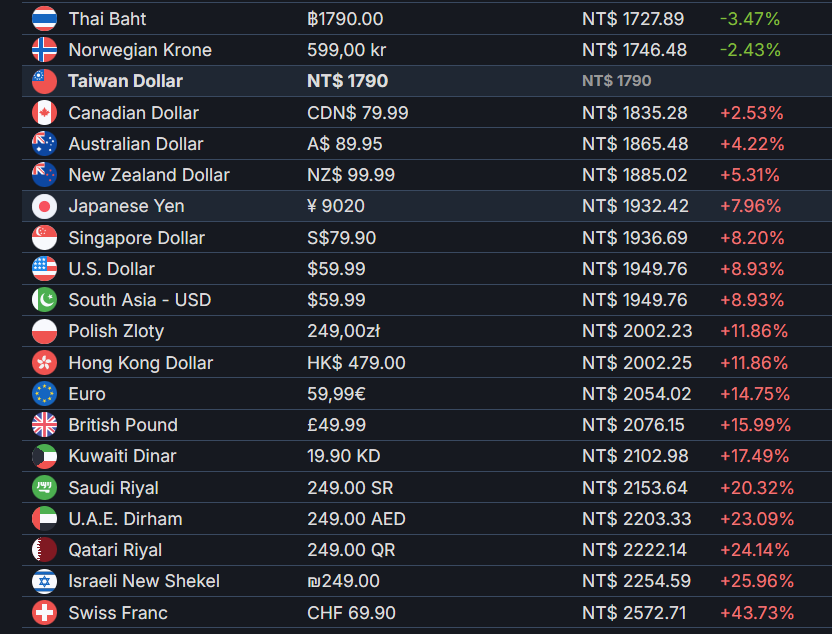Viewport: 832px width, 634px height.
Task: Select the Hong Kong Dollar currency name
Action: (141, 363)
